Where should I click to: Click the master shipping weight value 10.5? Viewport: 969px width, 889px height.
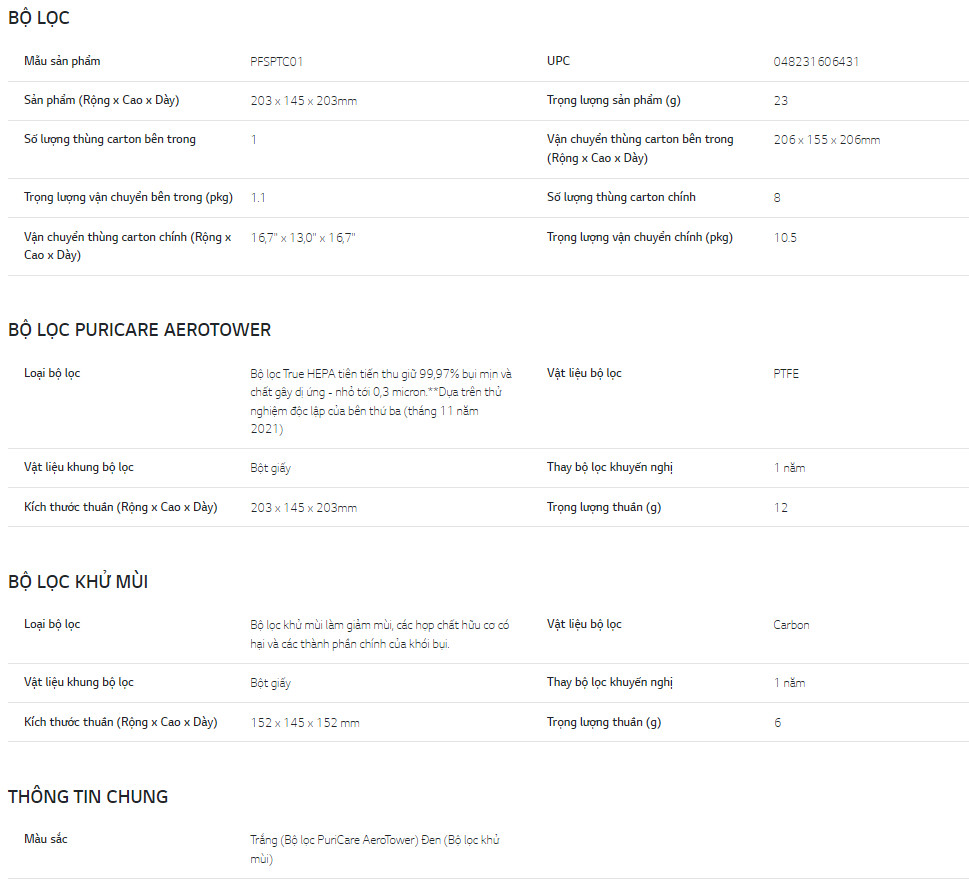coord(785,238)
